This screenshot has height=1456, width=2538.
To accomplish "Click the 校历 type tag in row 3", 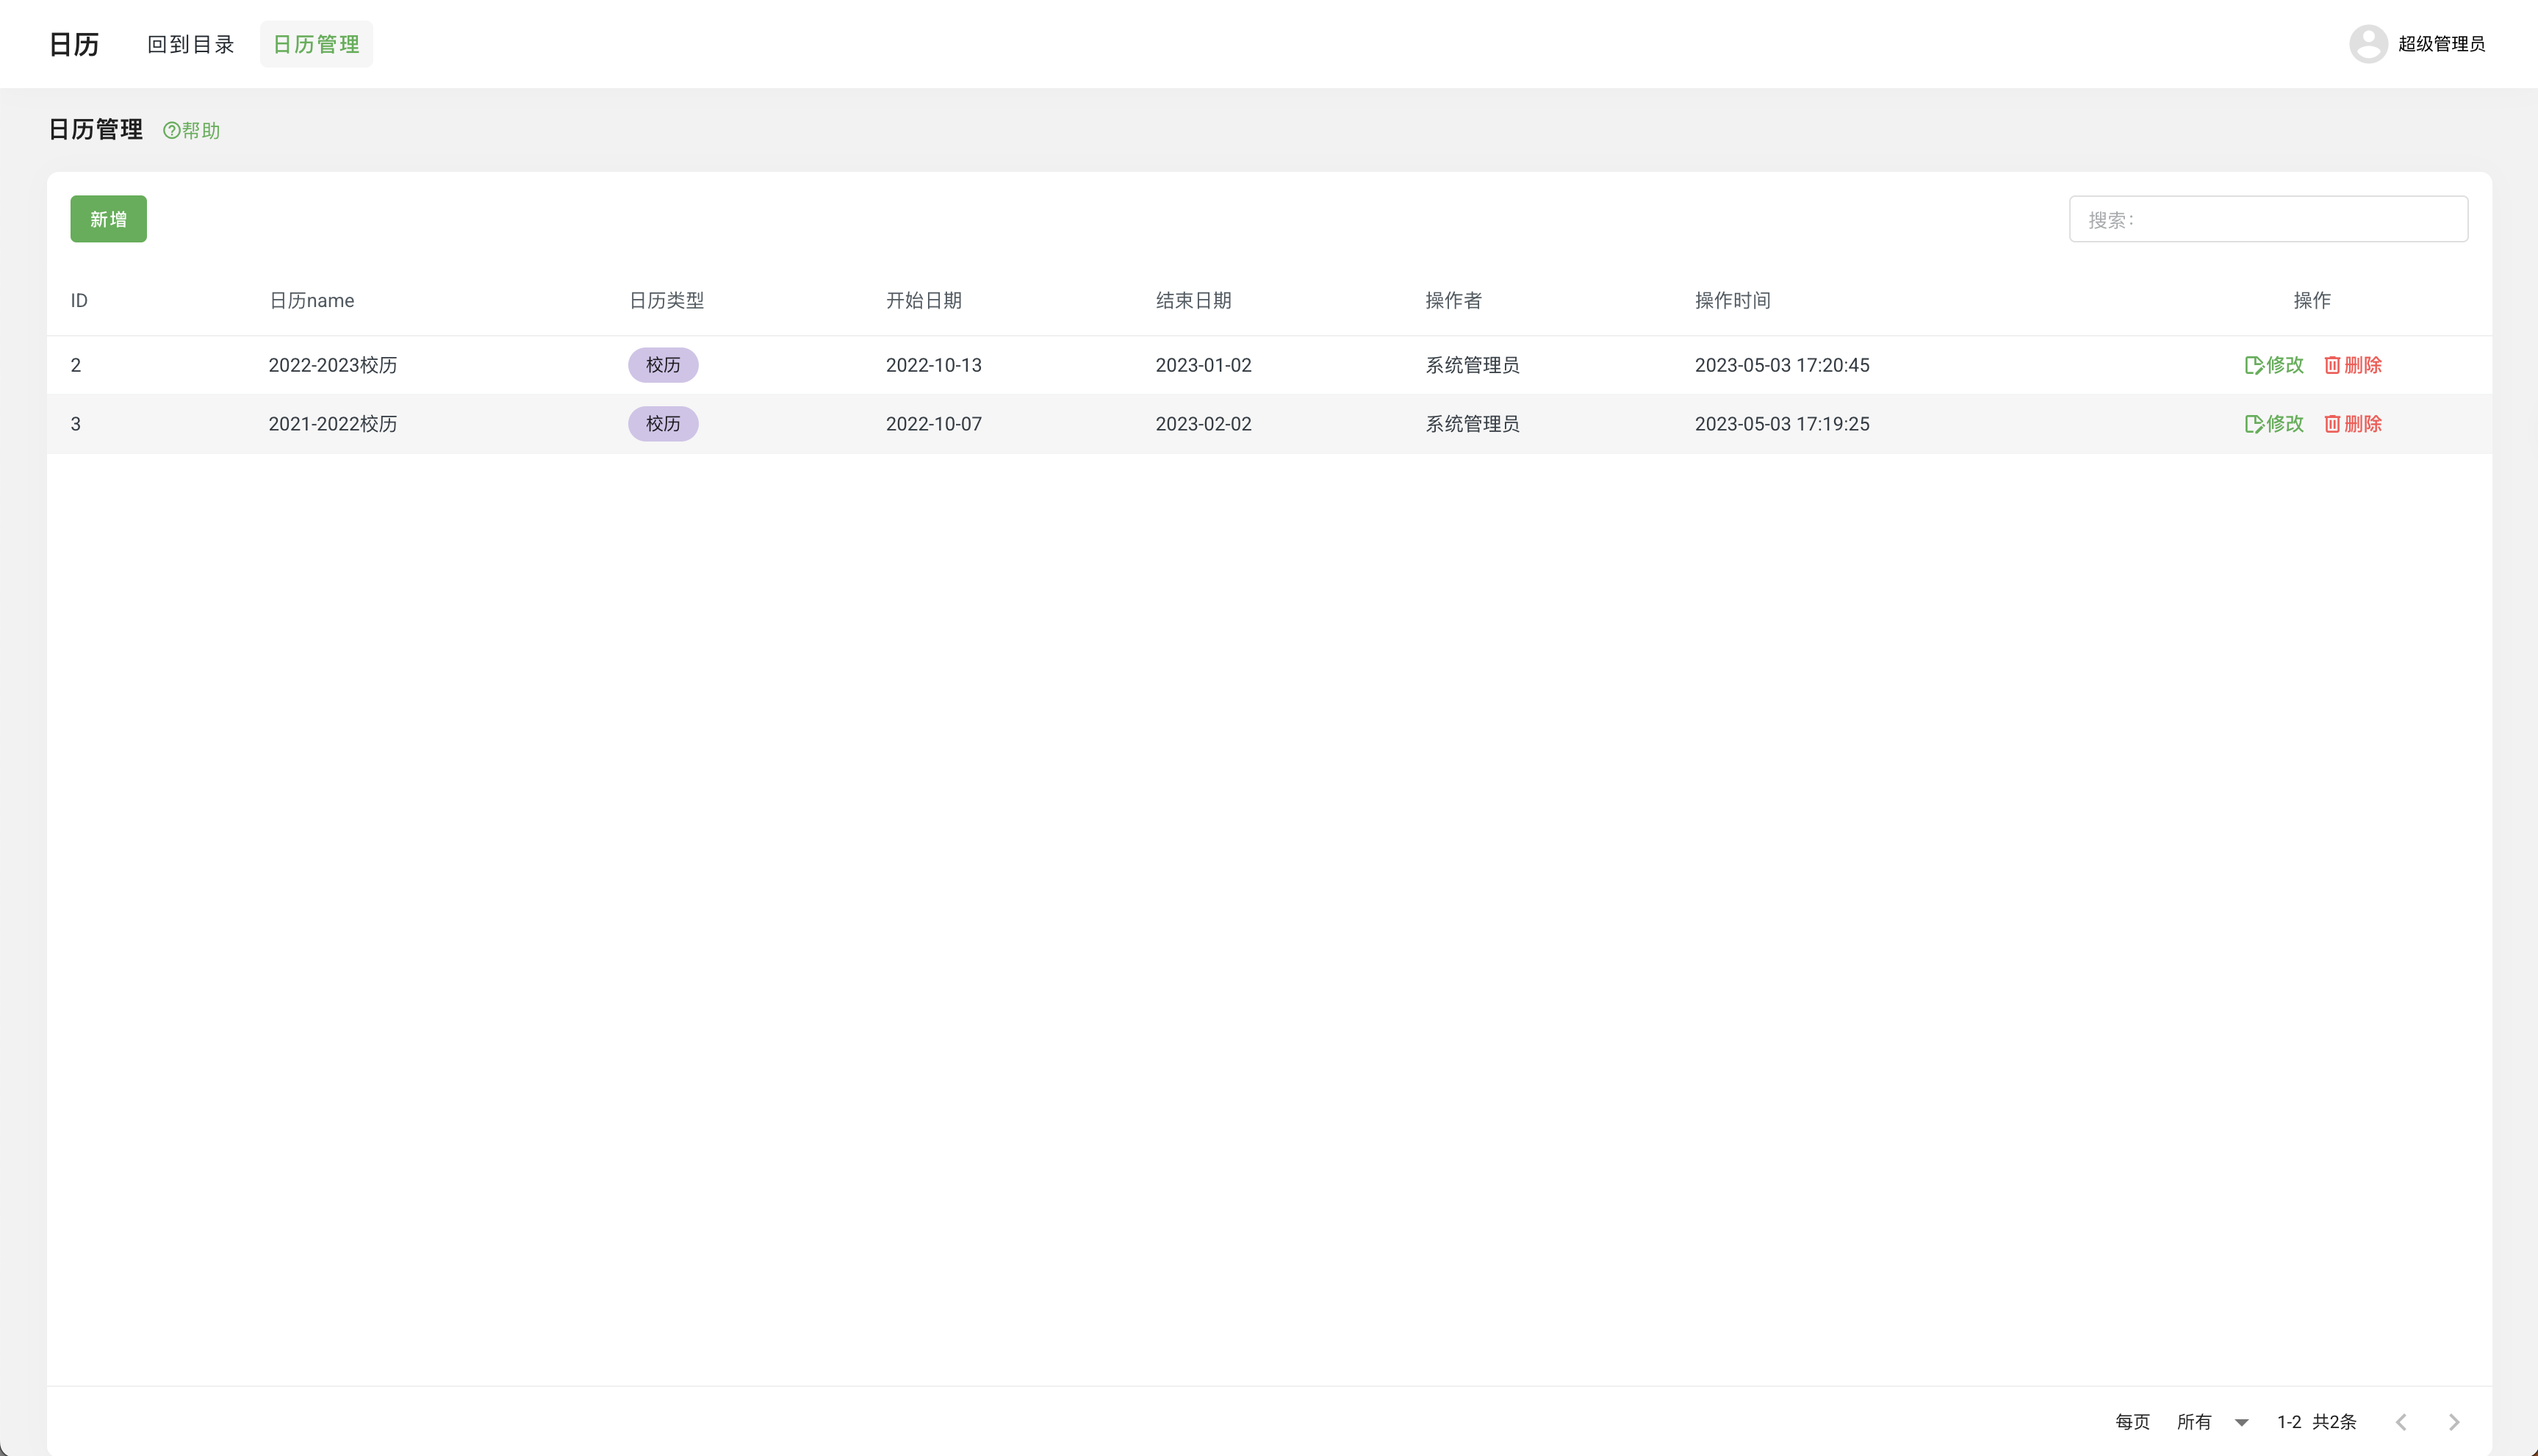I will point(663,424).
